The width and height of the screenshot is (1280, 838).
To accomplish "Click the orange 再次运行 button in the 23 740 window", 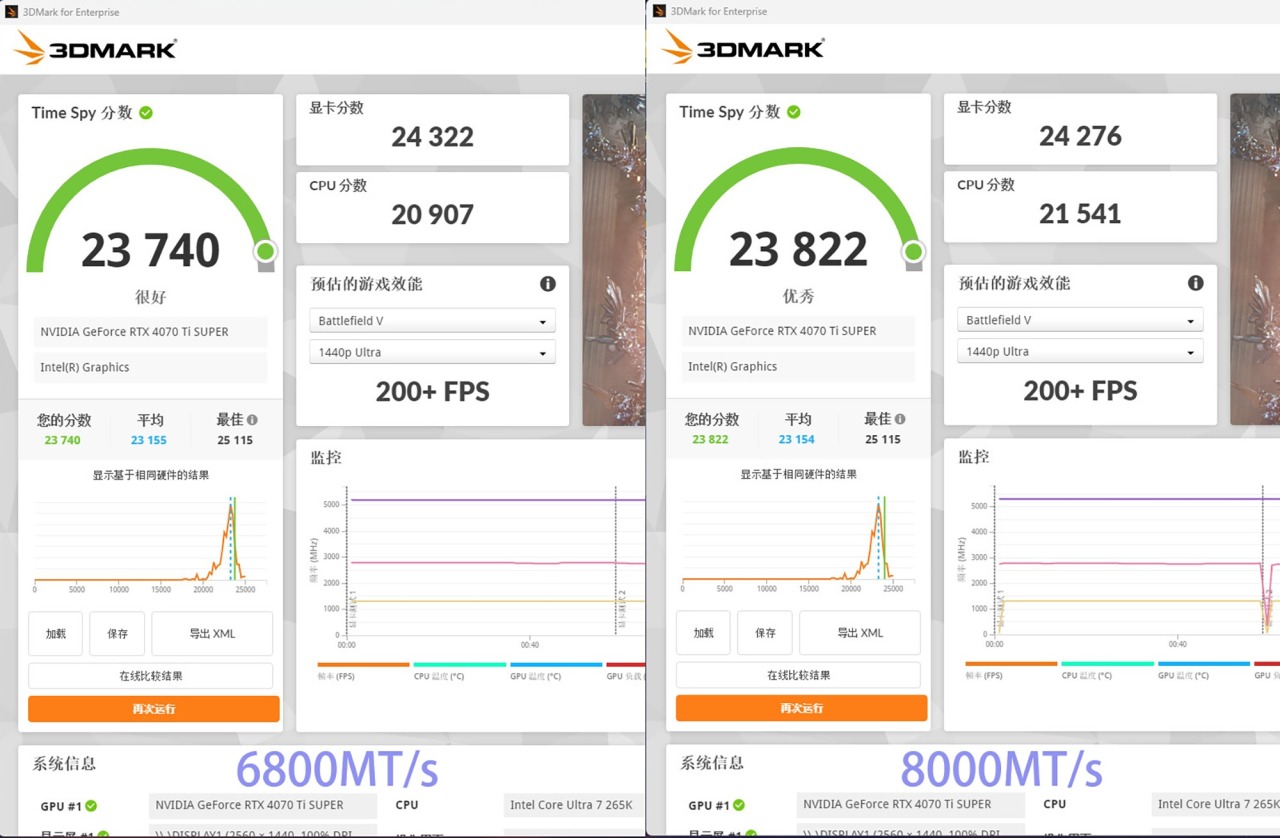I will pos(154,709).
